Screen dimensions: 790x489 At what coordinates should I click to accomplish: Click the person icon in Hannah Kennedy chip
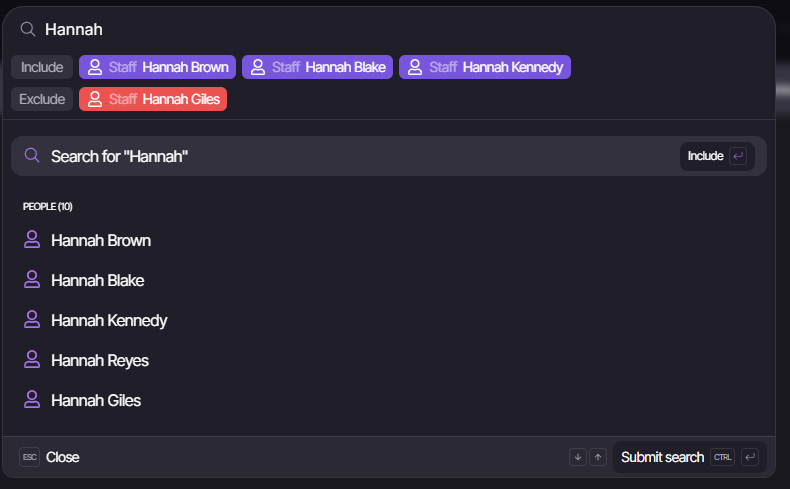pos(415,67)
